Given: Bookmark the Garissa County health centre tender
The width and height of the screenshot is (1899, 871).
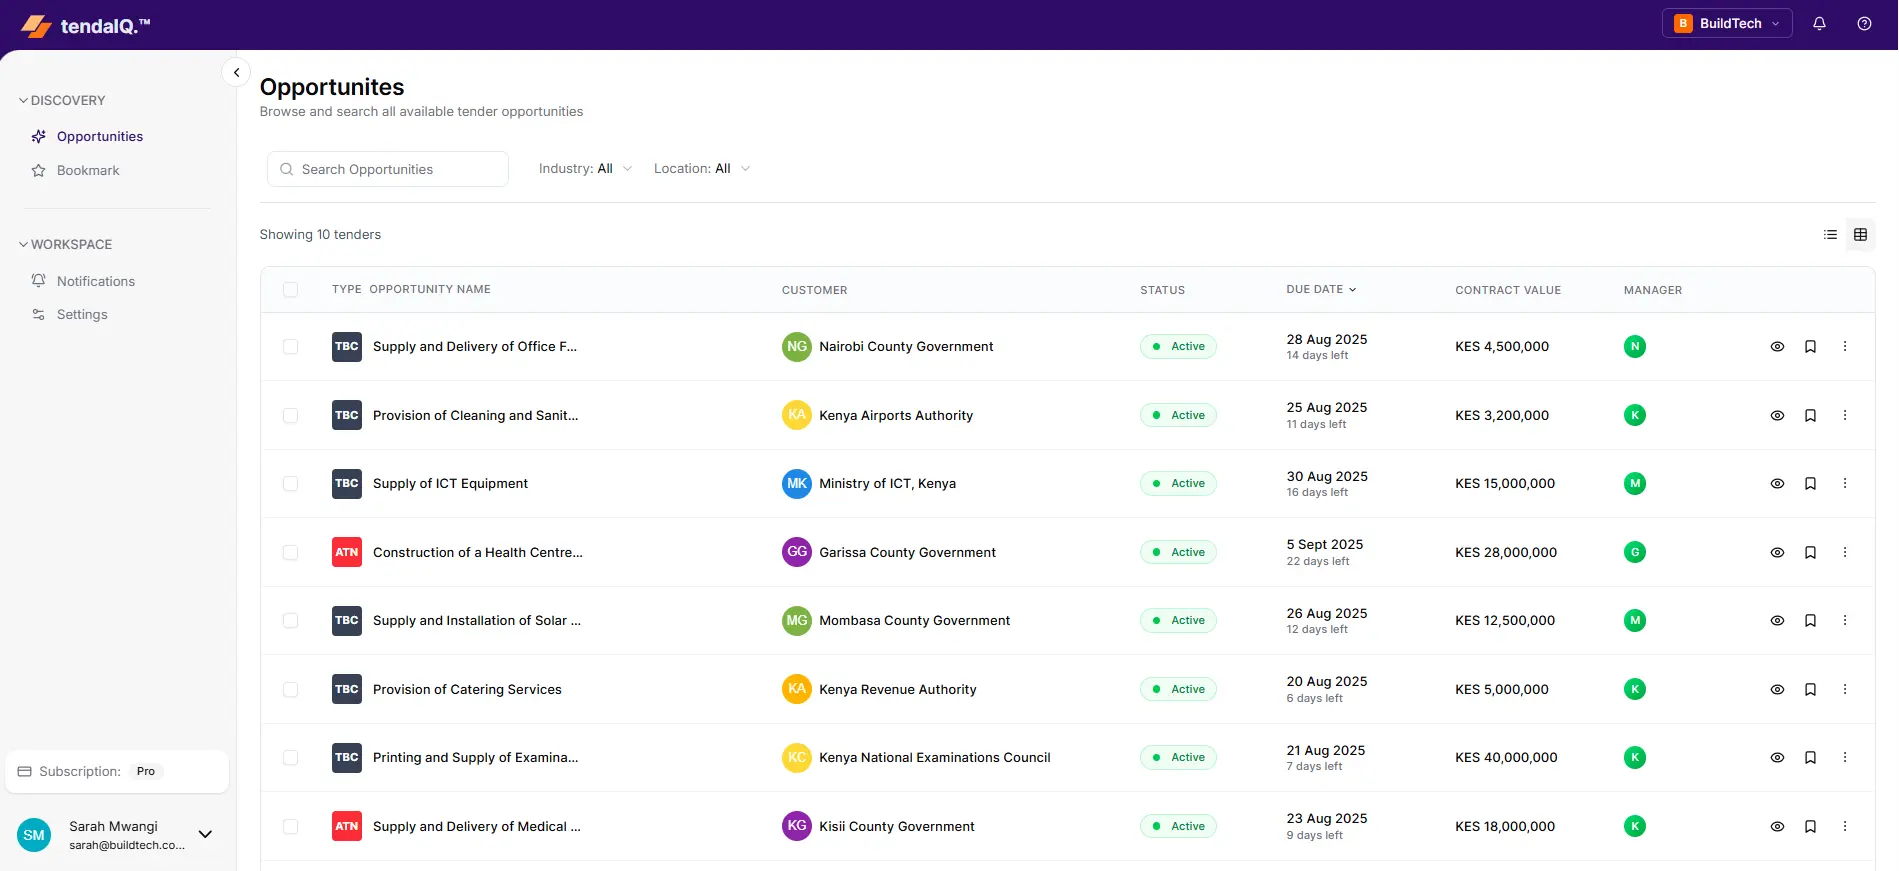Looking at the screenshot, I should tap(1810, 553).
